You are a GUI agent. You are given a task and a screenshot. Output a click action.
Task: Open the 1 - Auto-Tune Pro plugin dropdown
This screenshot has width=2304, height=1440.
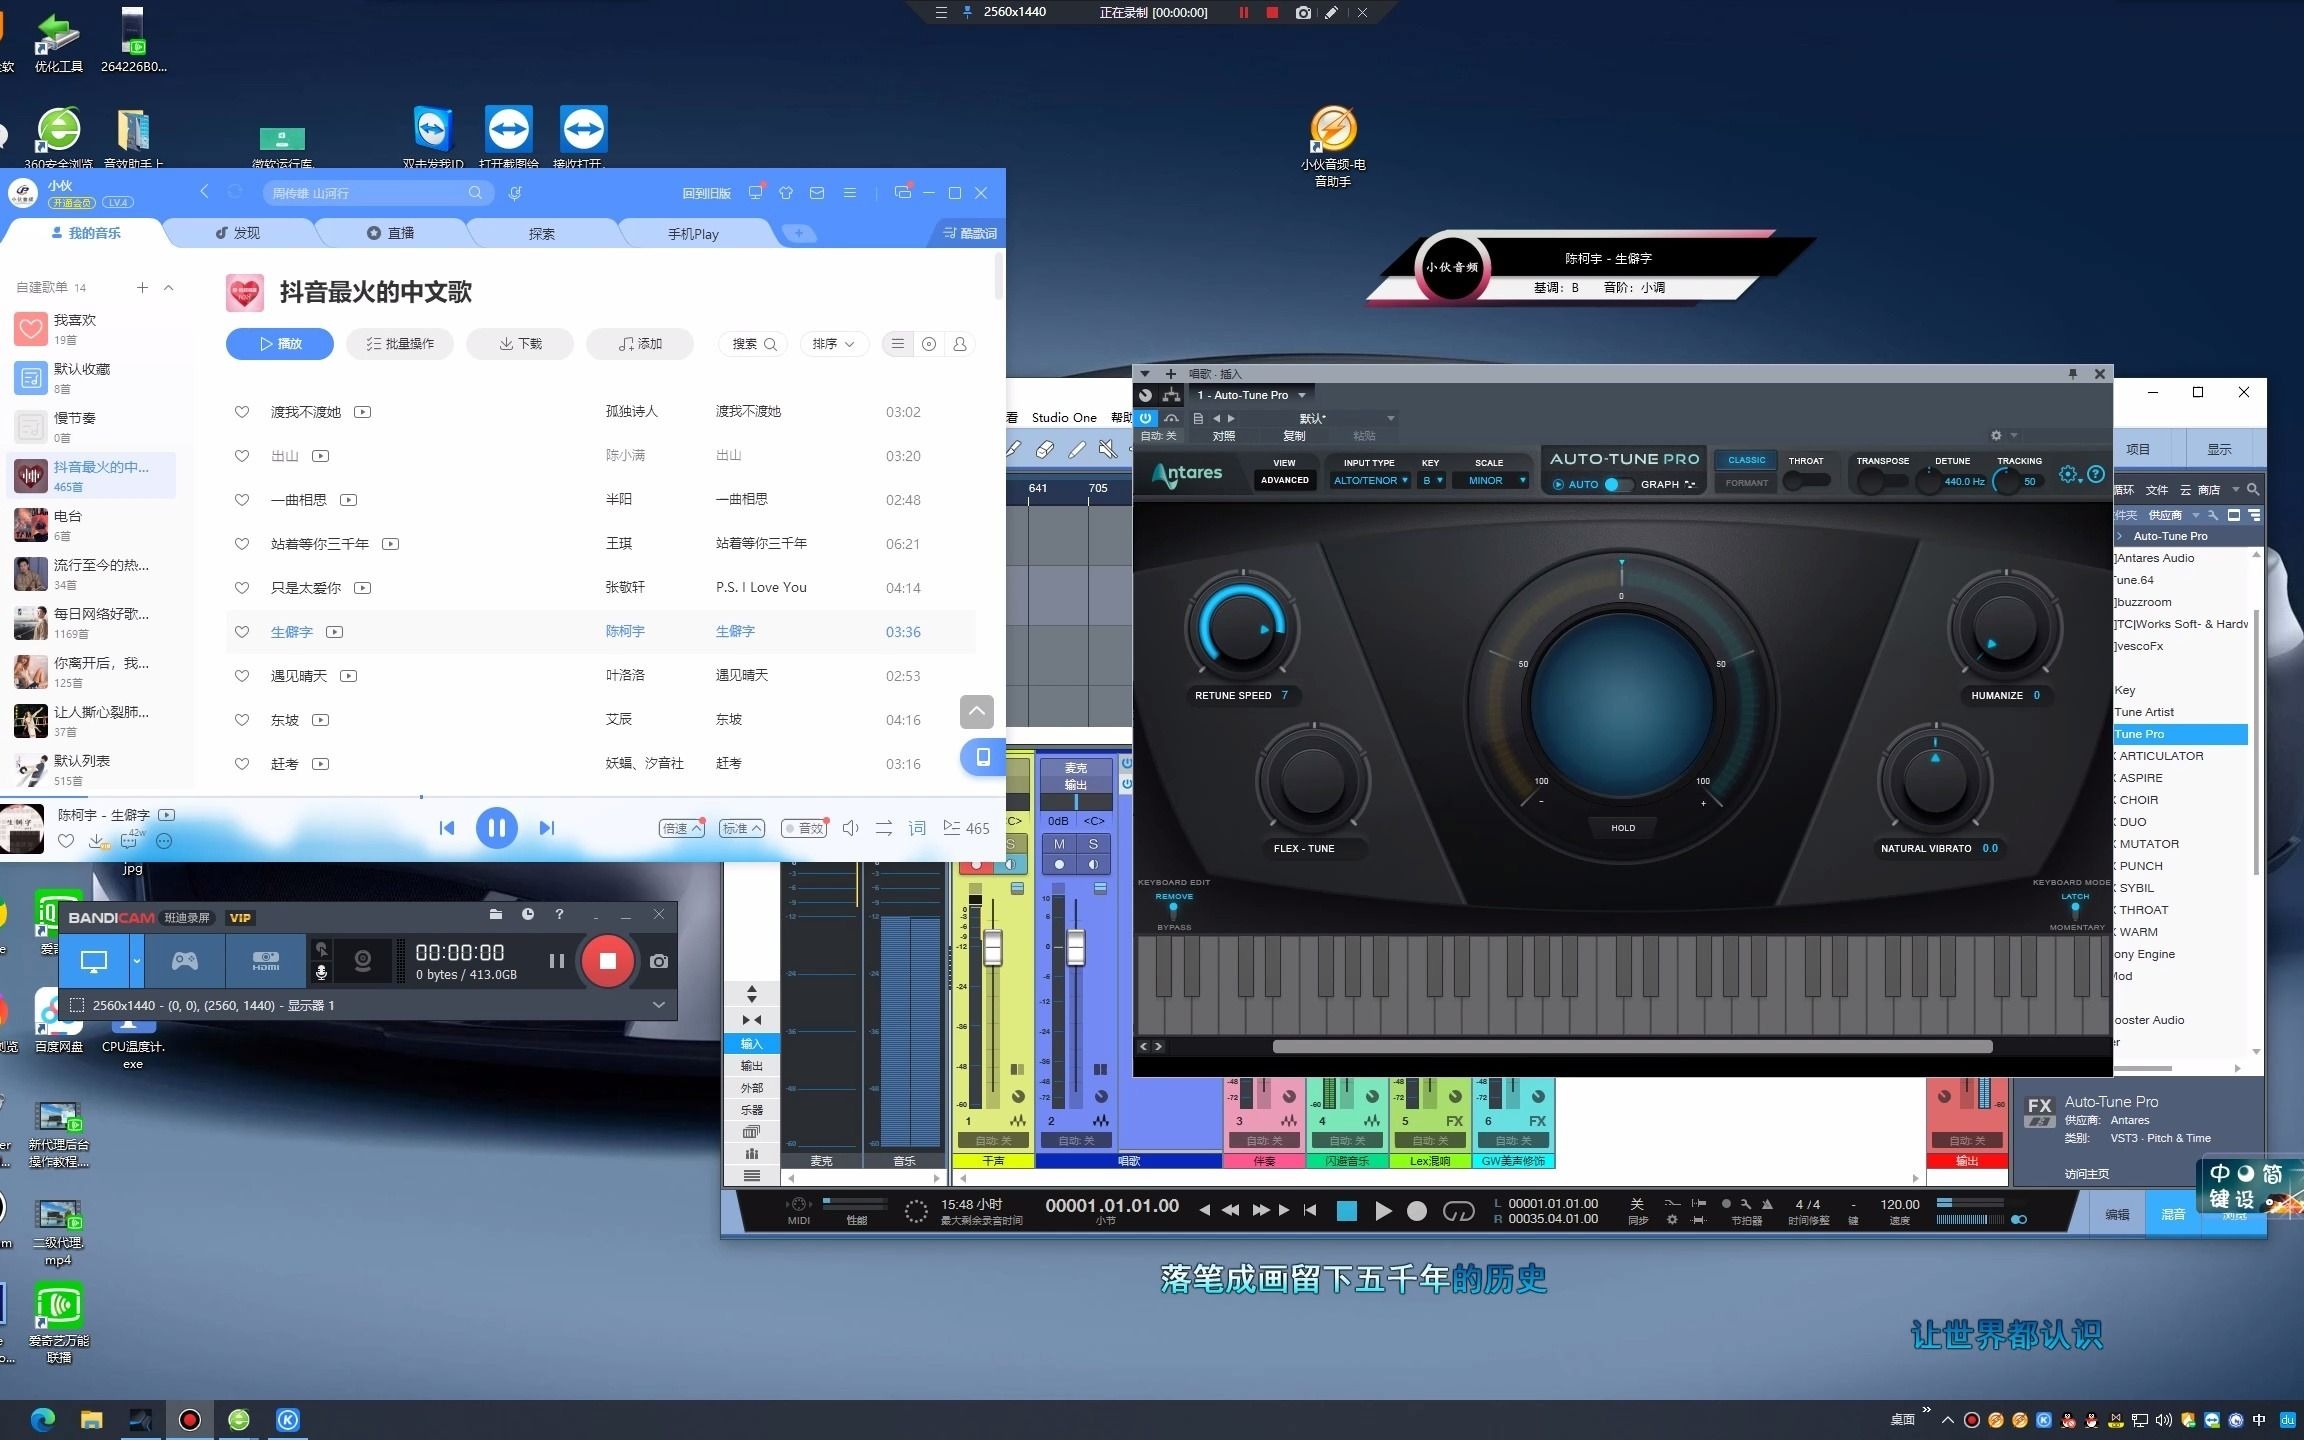[x=1251, y=395]
